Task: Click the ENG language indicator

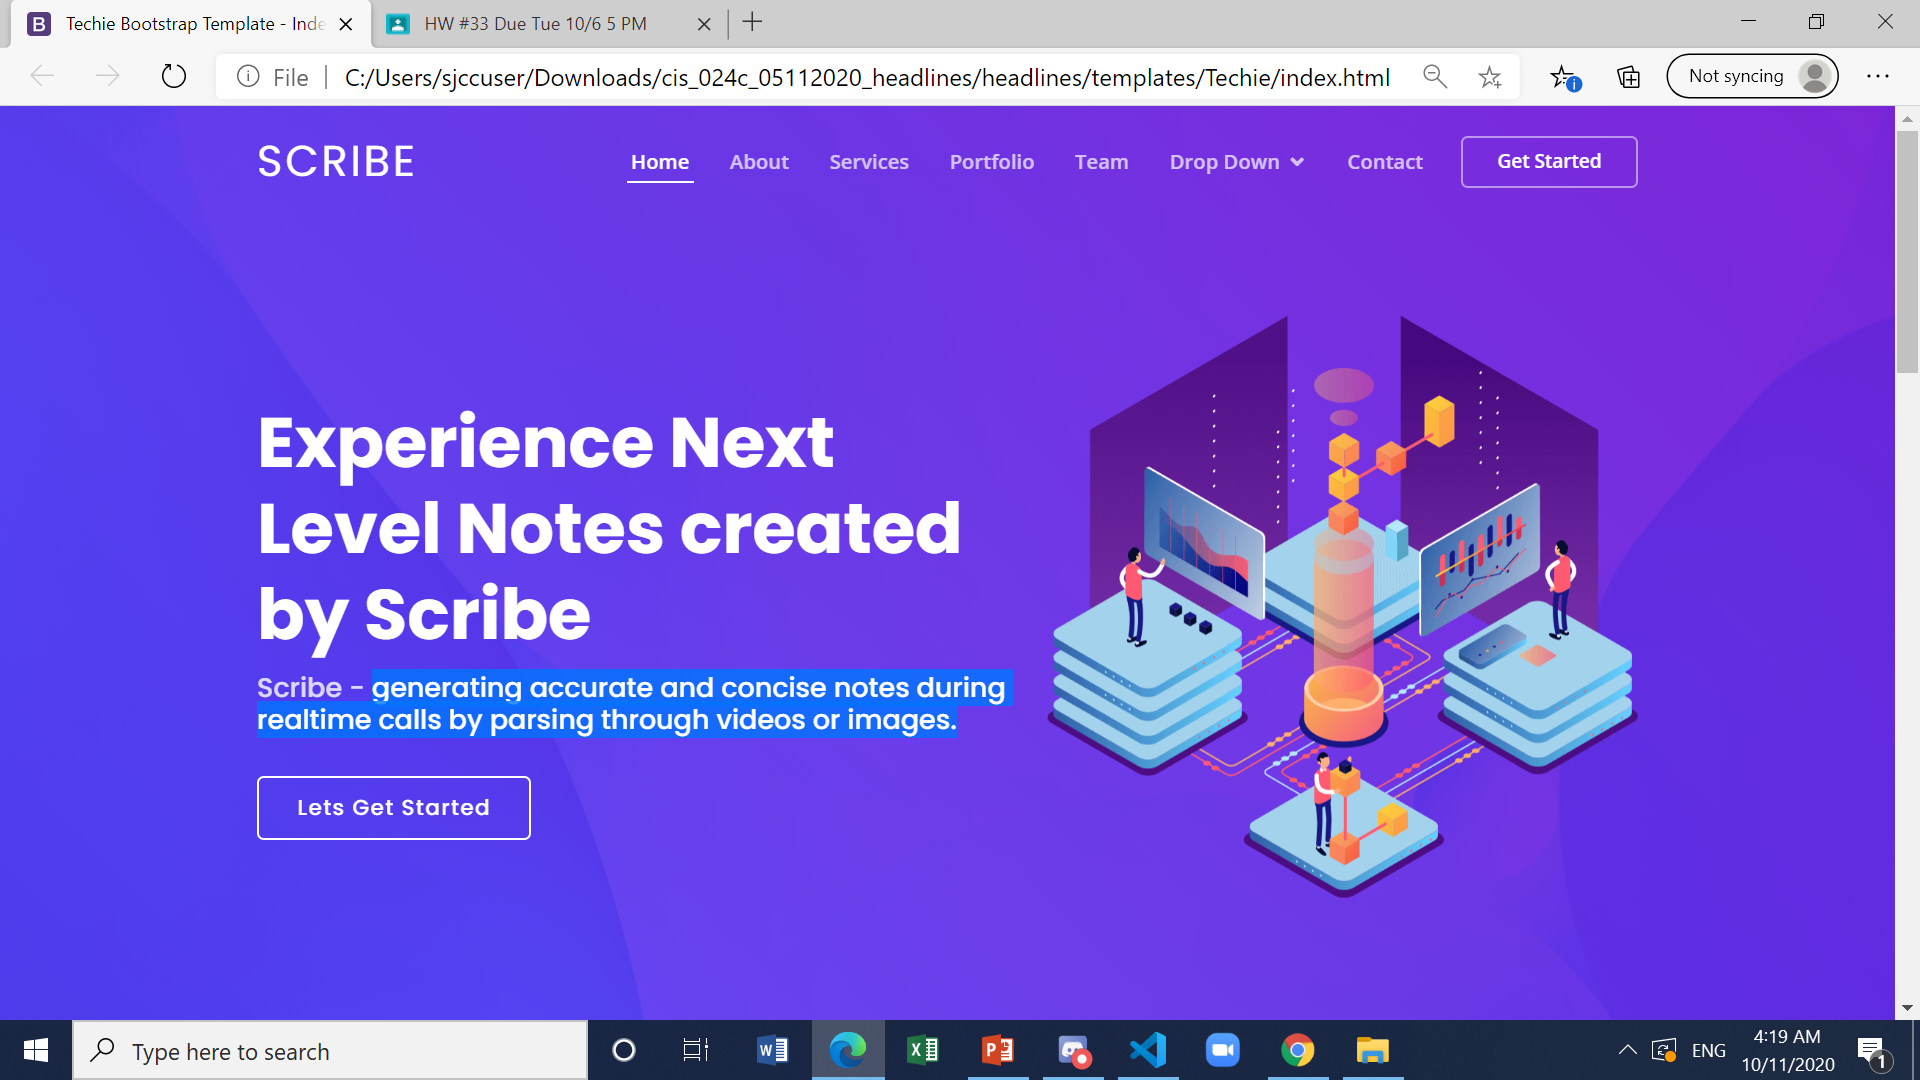Action: coord(1708,1050)
